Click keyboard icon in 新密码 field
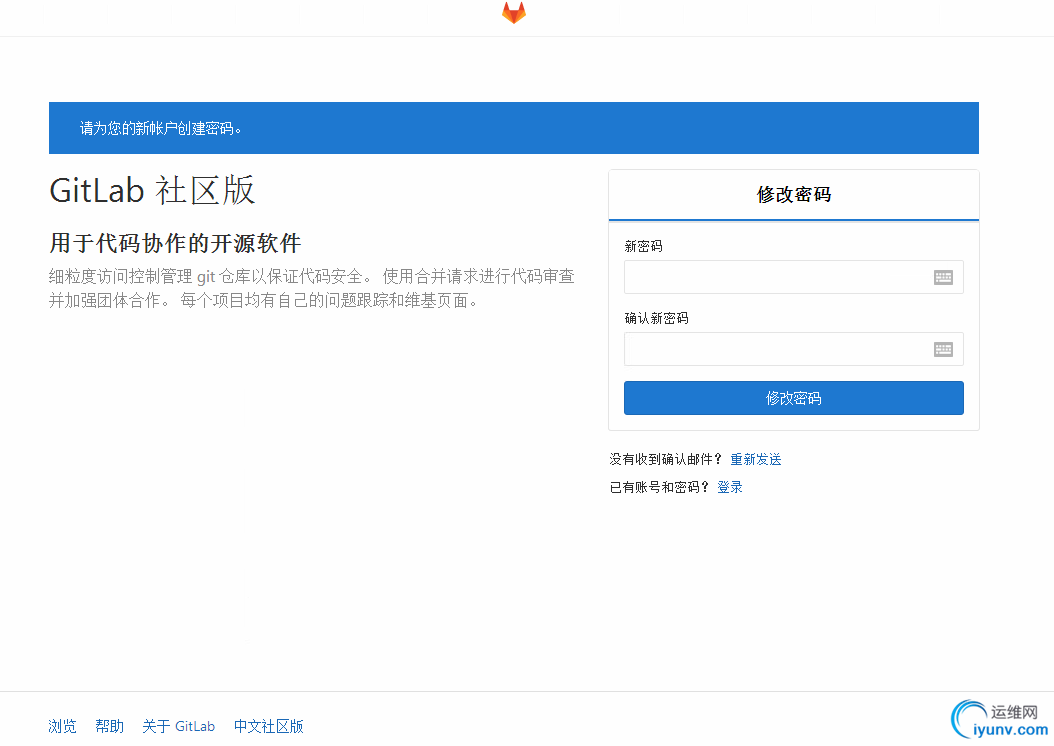Image resolution: width=1054 pixels, height=746 pixels. [x=943, y=277]
